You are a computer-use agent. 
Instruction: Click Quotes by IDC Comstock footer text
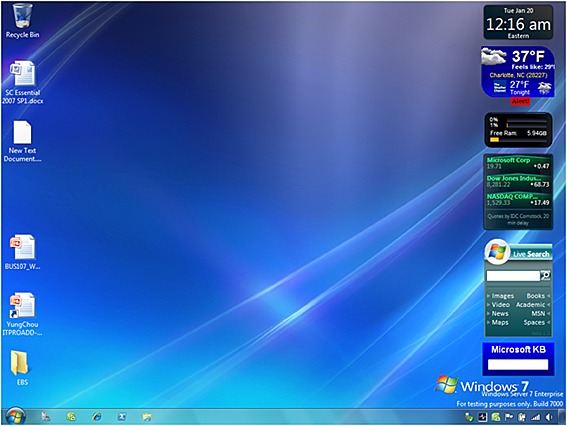518,220
